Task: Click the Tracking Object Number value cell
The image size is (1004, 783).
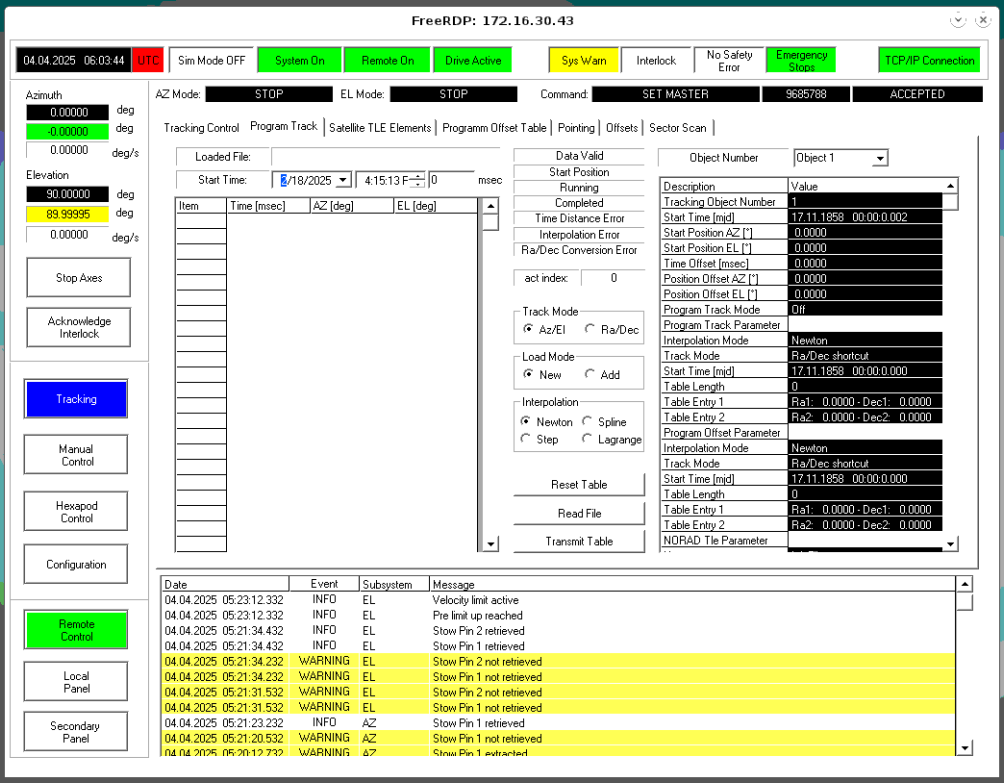Action: (x=865, y=202)
